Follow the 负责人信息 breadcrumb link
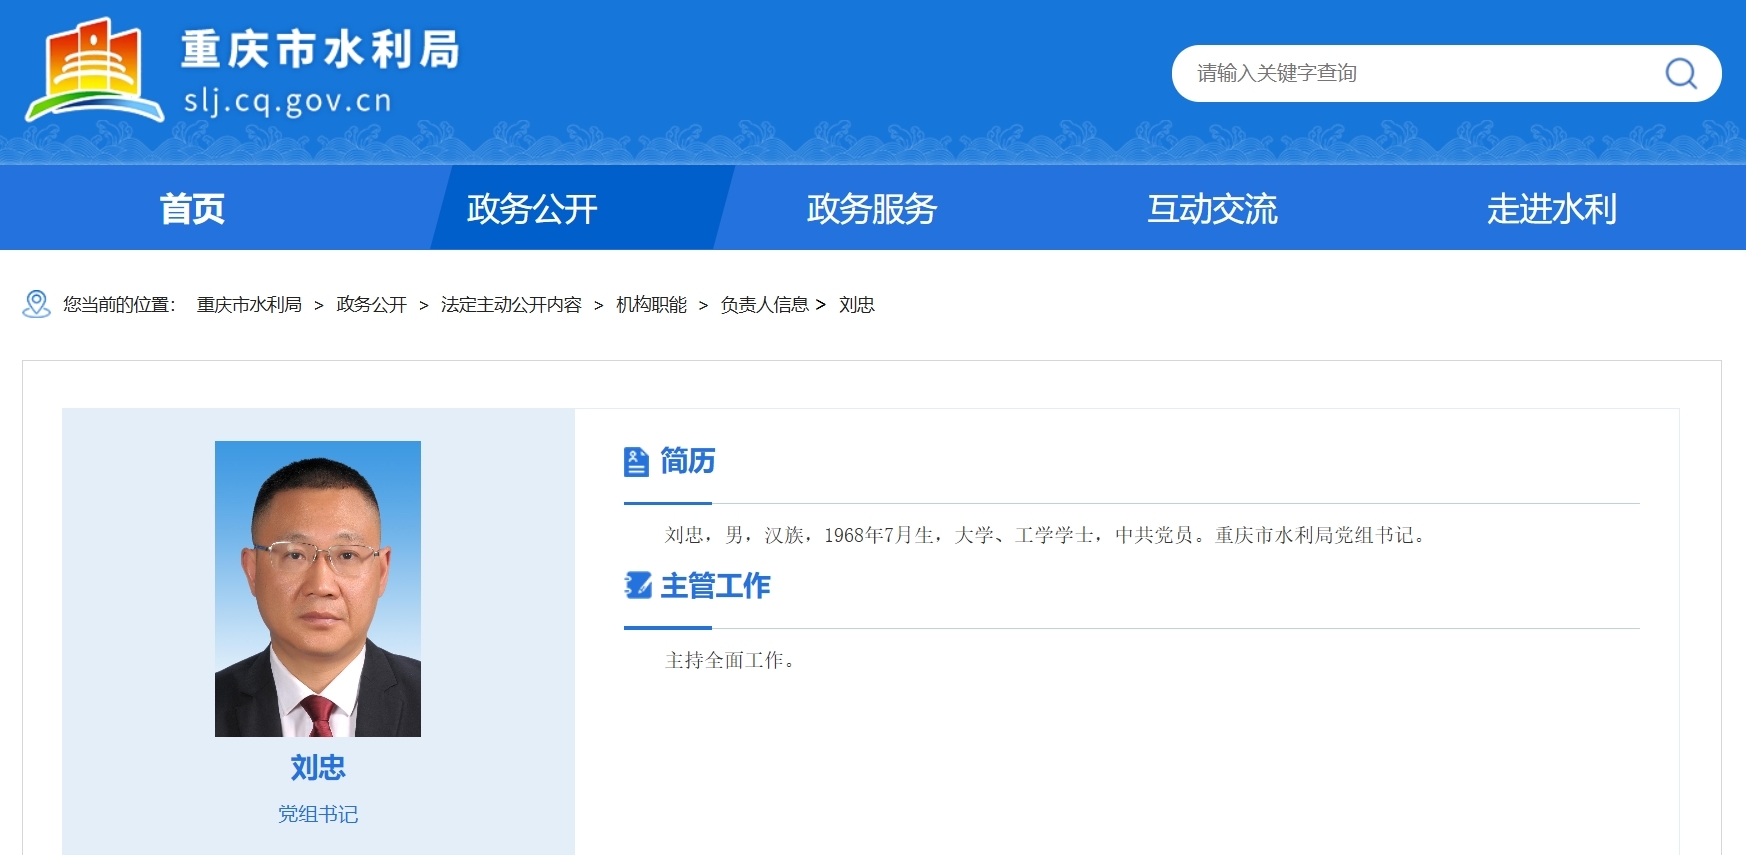 click(764, 304)
